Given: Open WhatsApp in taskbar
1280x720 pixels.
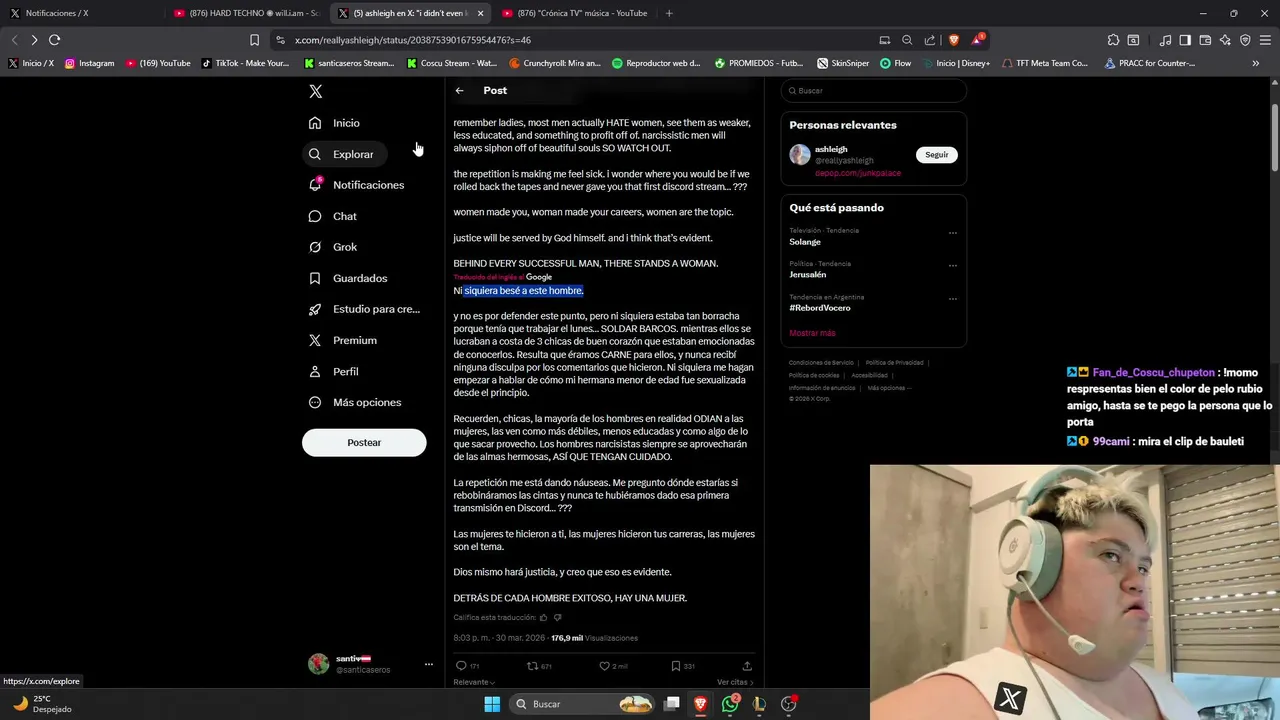Looking at the screenshot, I should [730, 704].
